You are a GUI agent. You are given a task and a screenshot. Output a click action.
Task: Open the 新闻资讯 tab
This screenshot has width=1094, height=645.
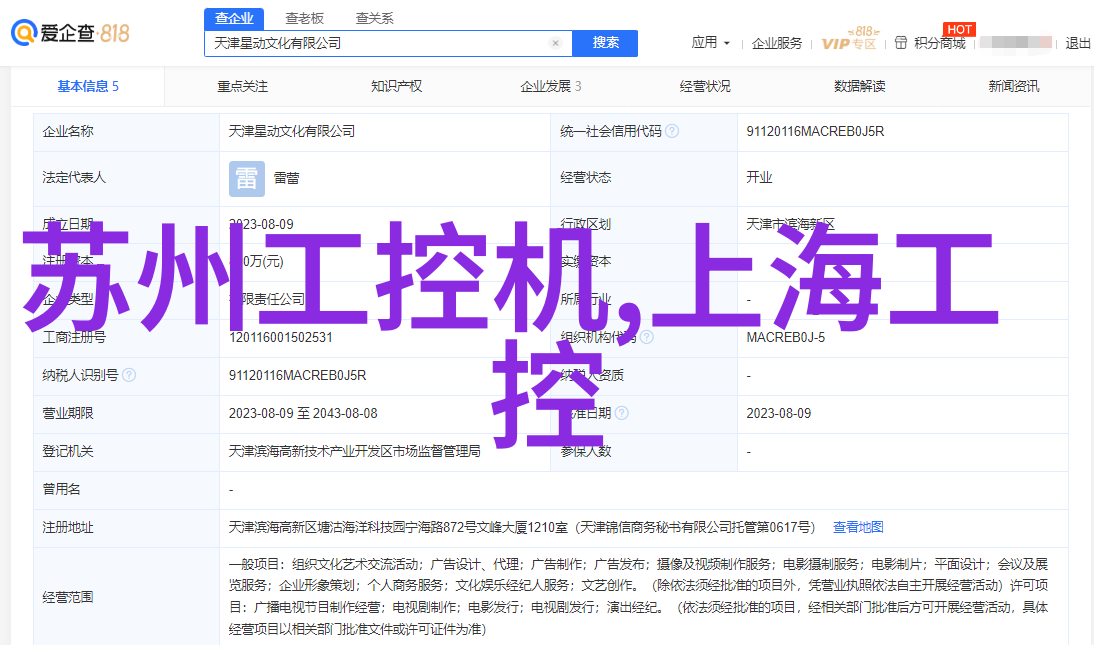1014,87
